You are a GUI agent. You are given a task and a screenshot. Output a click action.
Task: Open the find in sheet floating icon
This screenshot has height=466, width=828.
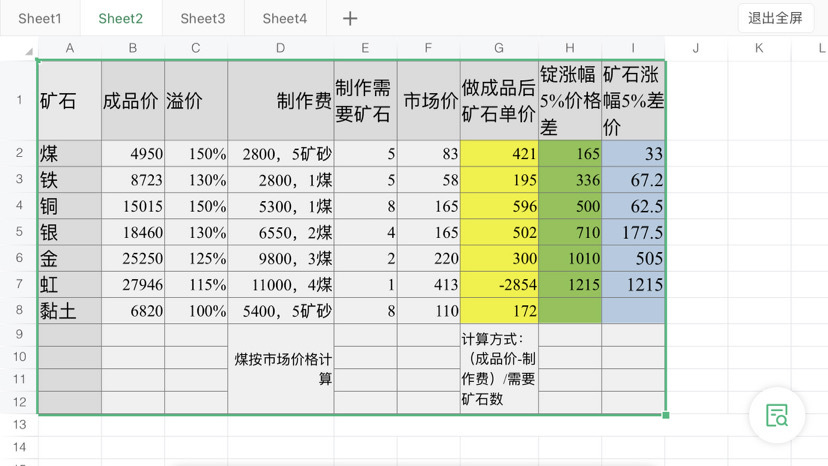[x=777, y=415]
